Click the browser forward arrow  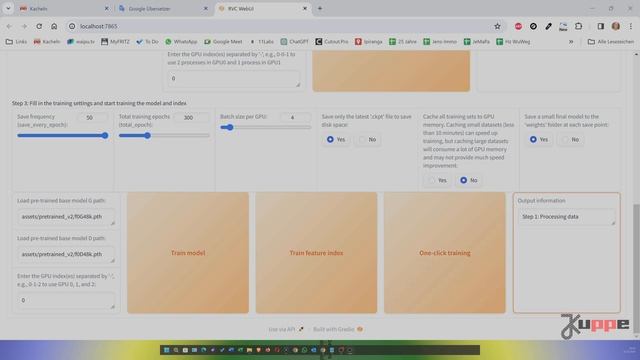24,26
